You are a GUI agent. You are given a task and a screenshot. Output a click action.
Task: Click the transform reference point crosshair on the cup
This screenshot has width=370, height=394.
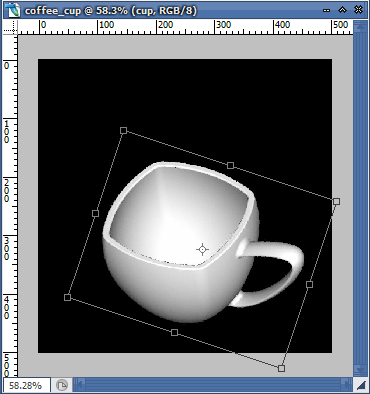point(202,249)
